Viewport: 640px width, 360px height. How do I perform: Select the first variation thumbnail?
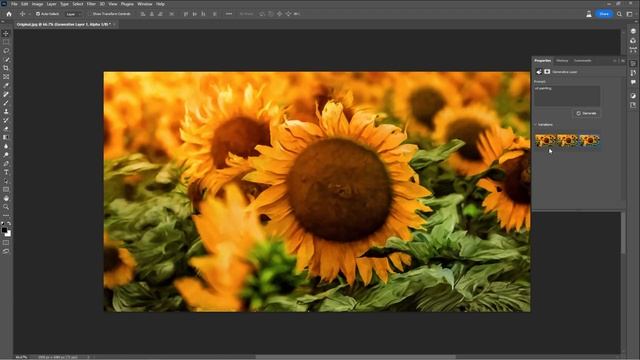[545, 140]
